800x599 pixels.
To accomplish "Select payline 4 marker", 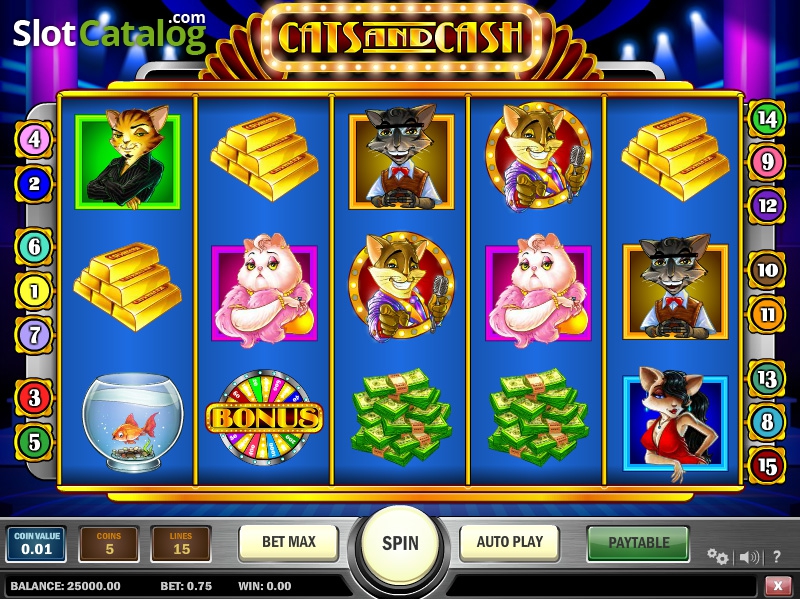I will tap(34, 139).
